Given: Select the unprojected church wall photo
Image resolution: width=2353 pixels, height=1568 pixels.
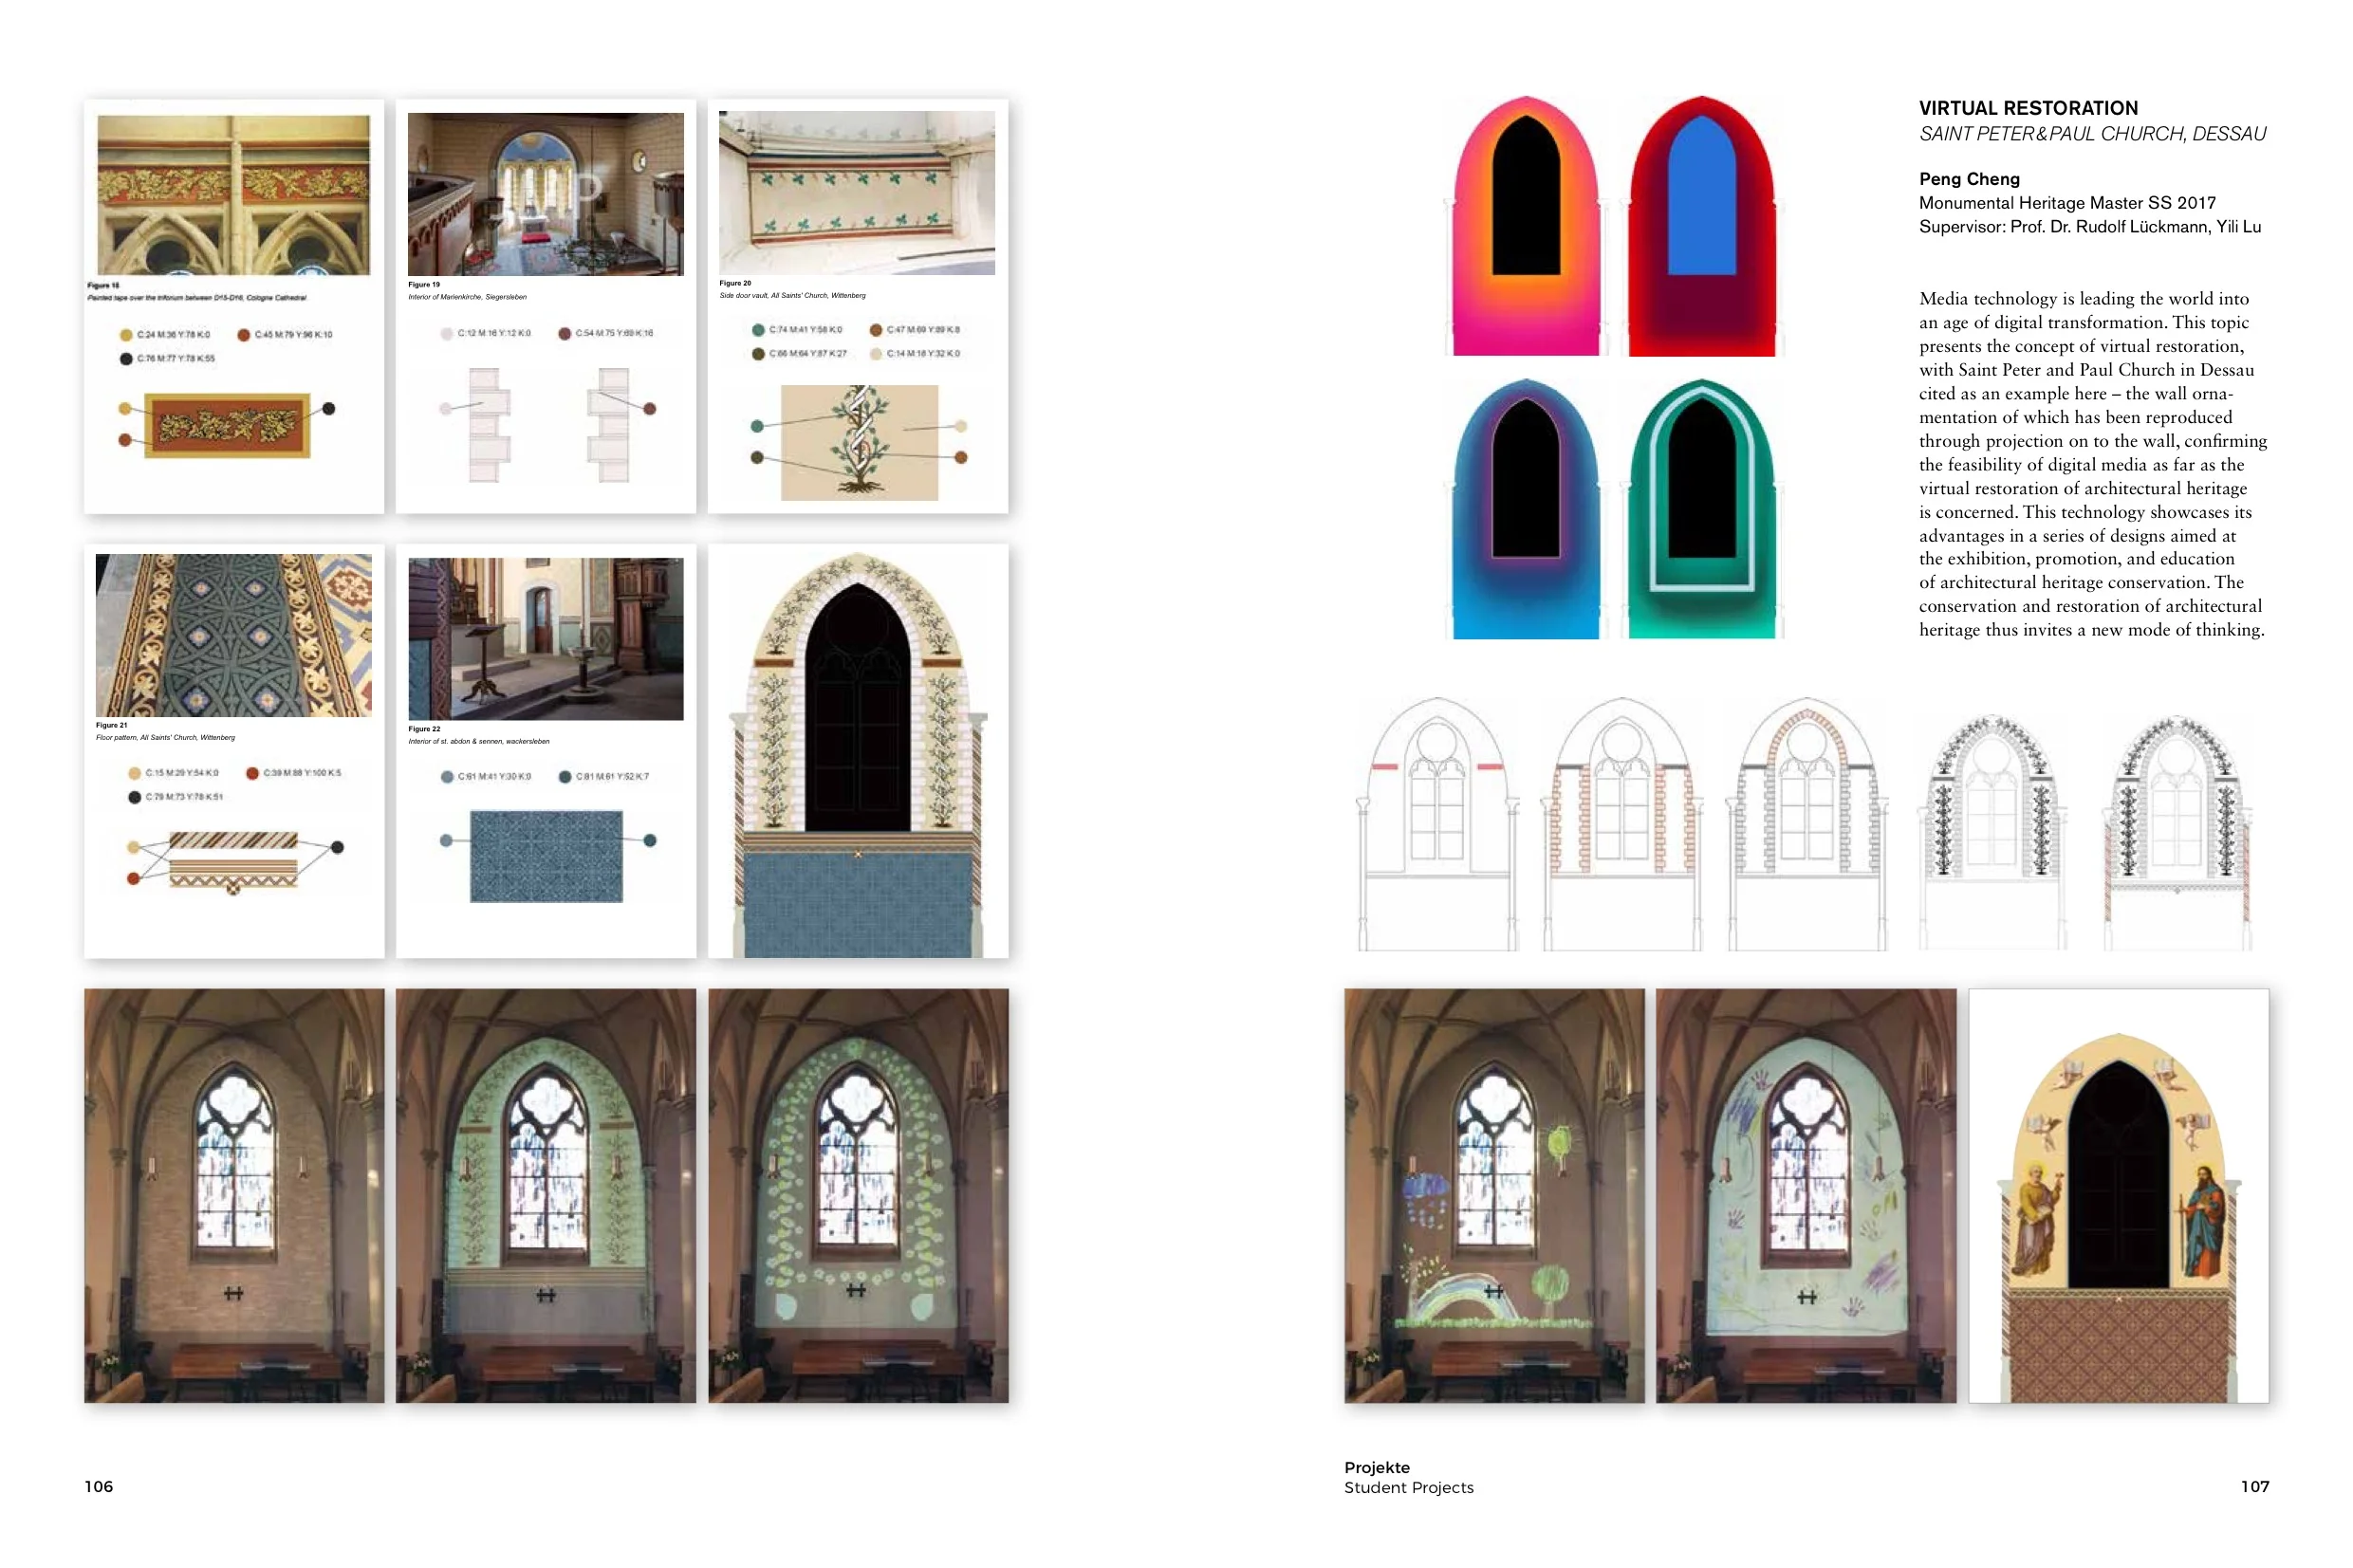Looking at the screenshot, I should click(x=233, y=1195).
